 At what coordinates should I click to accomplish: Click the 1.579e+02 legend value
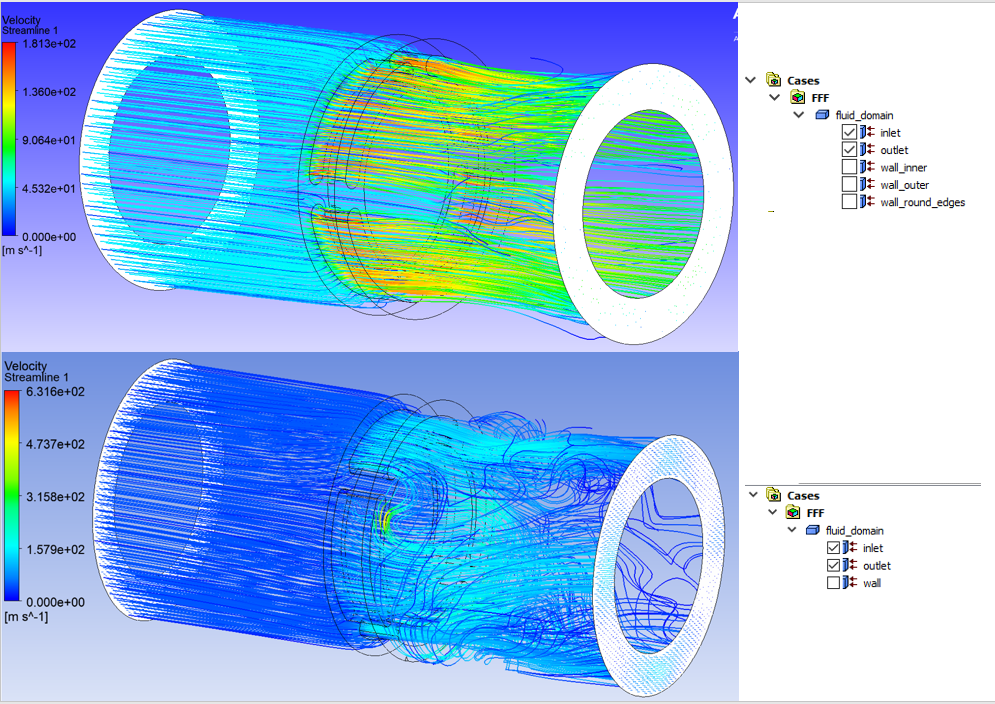[55, 550]
